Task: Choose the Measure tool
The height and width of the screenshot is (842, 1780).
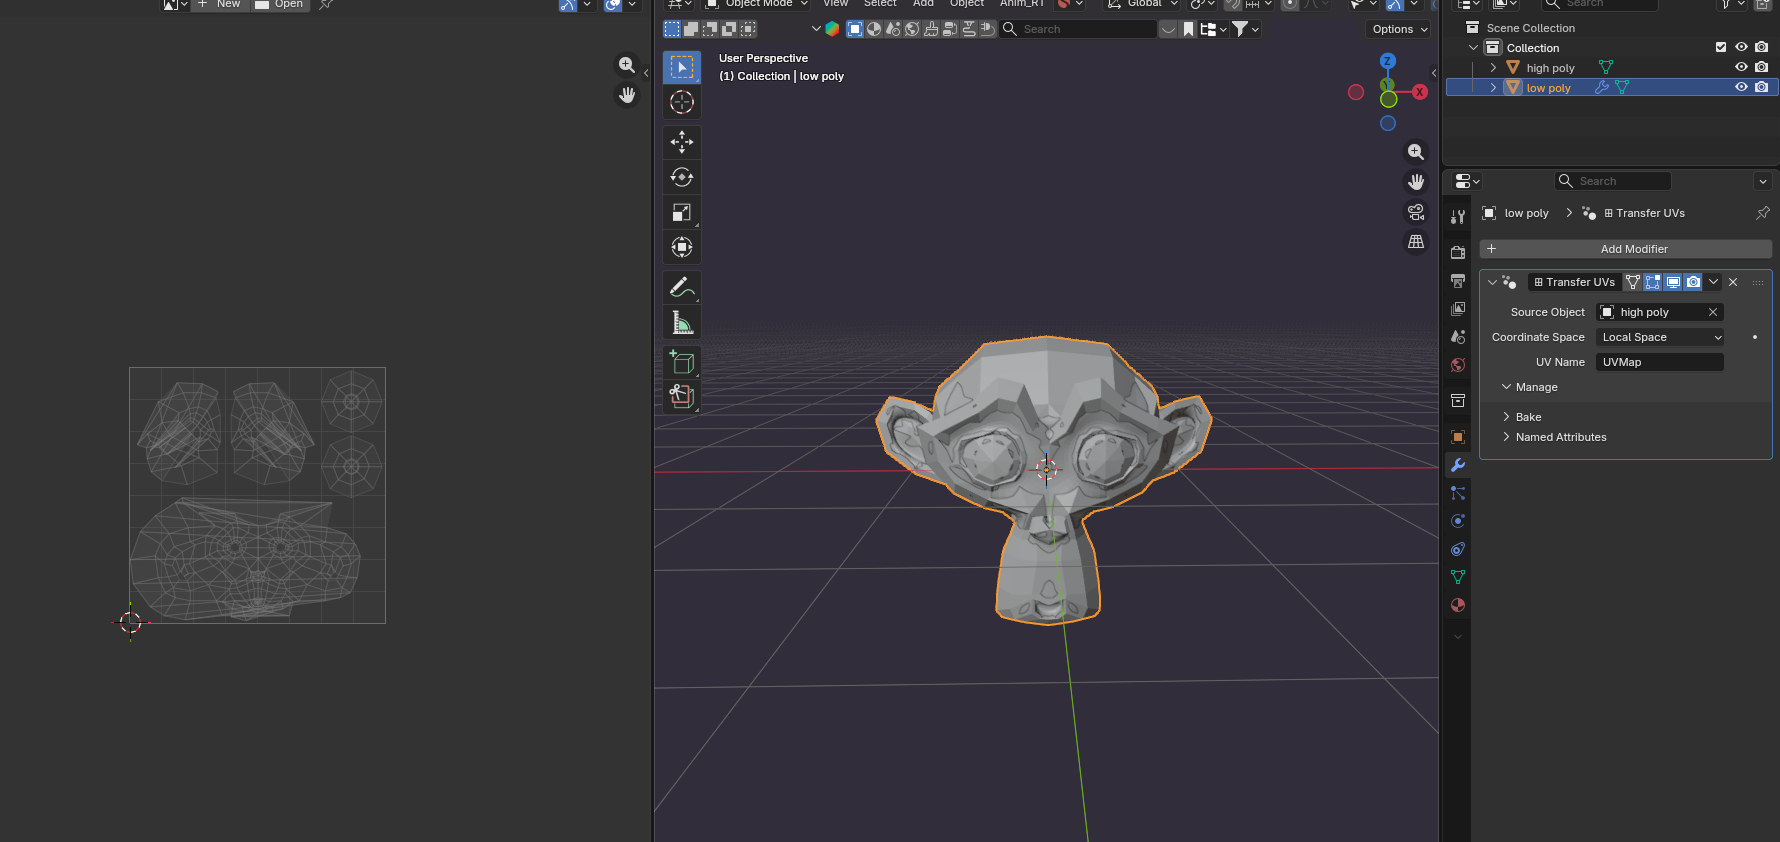Action: tap(682, 322)
